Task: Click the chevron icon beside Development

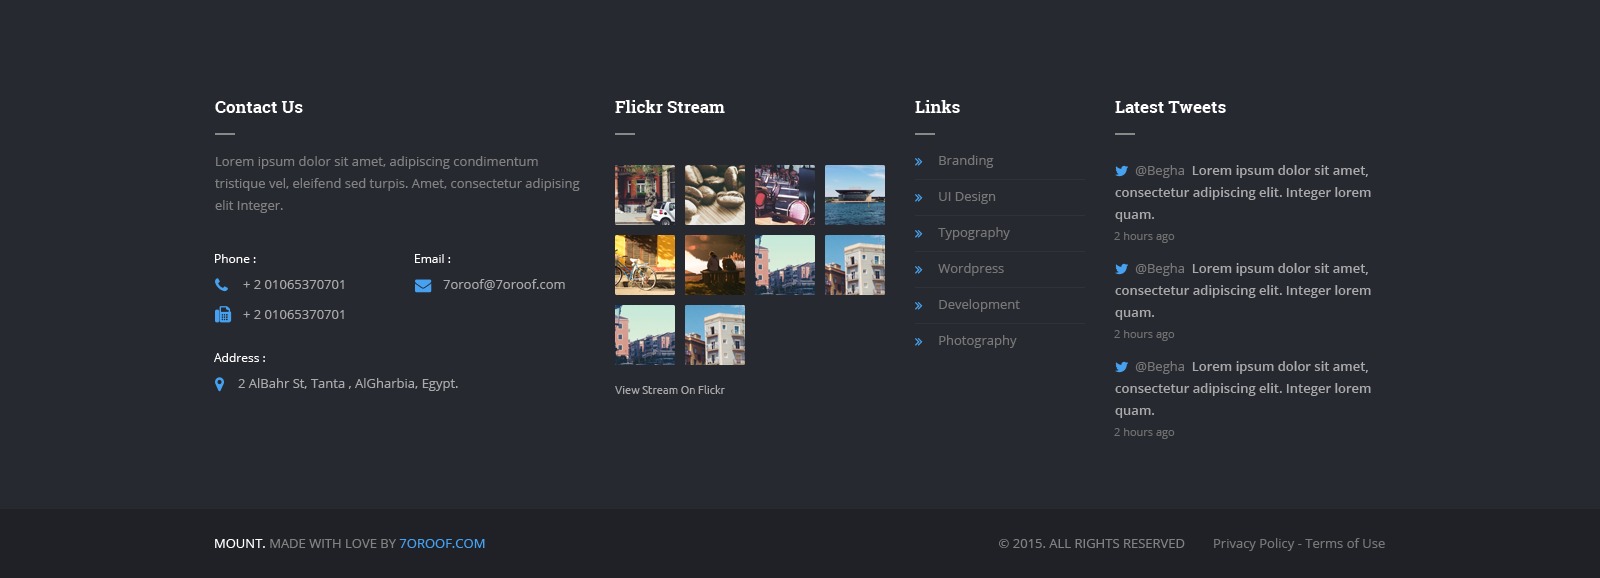Action: pyautogui.click(x=918, y=306)
